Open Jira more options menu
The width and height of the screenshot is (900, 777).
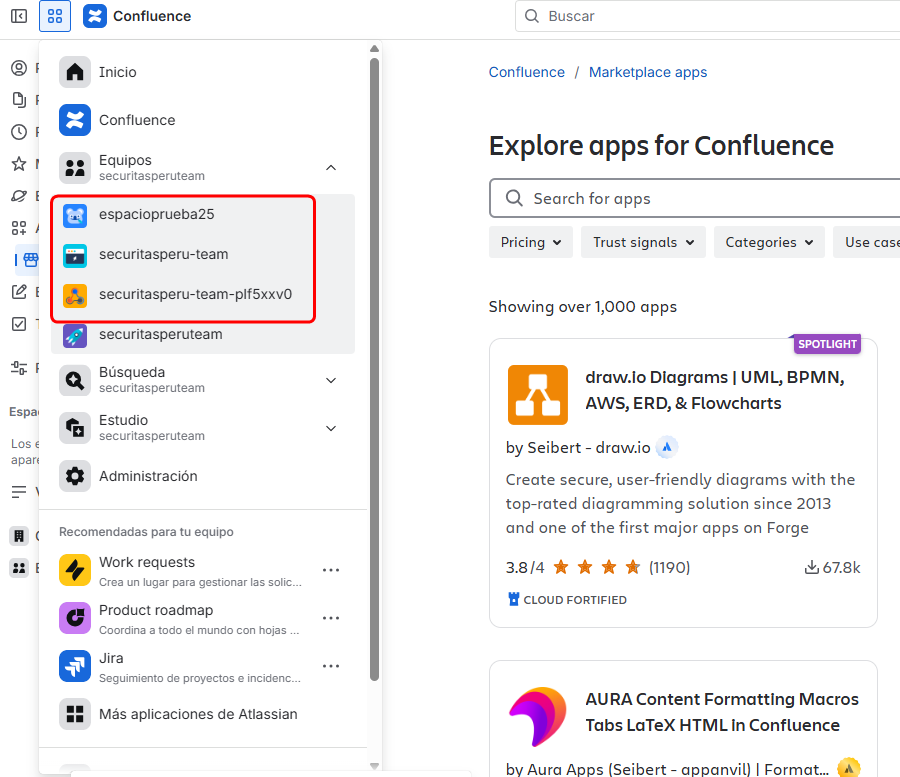click(x=331, y=666)
